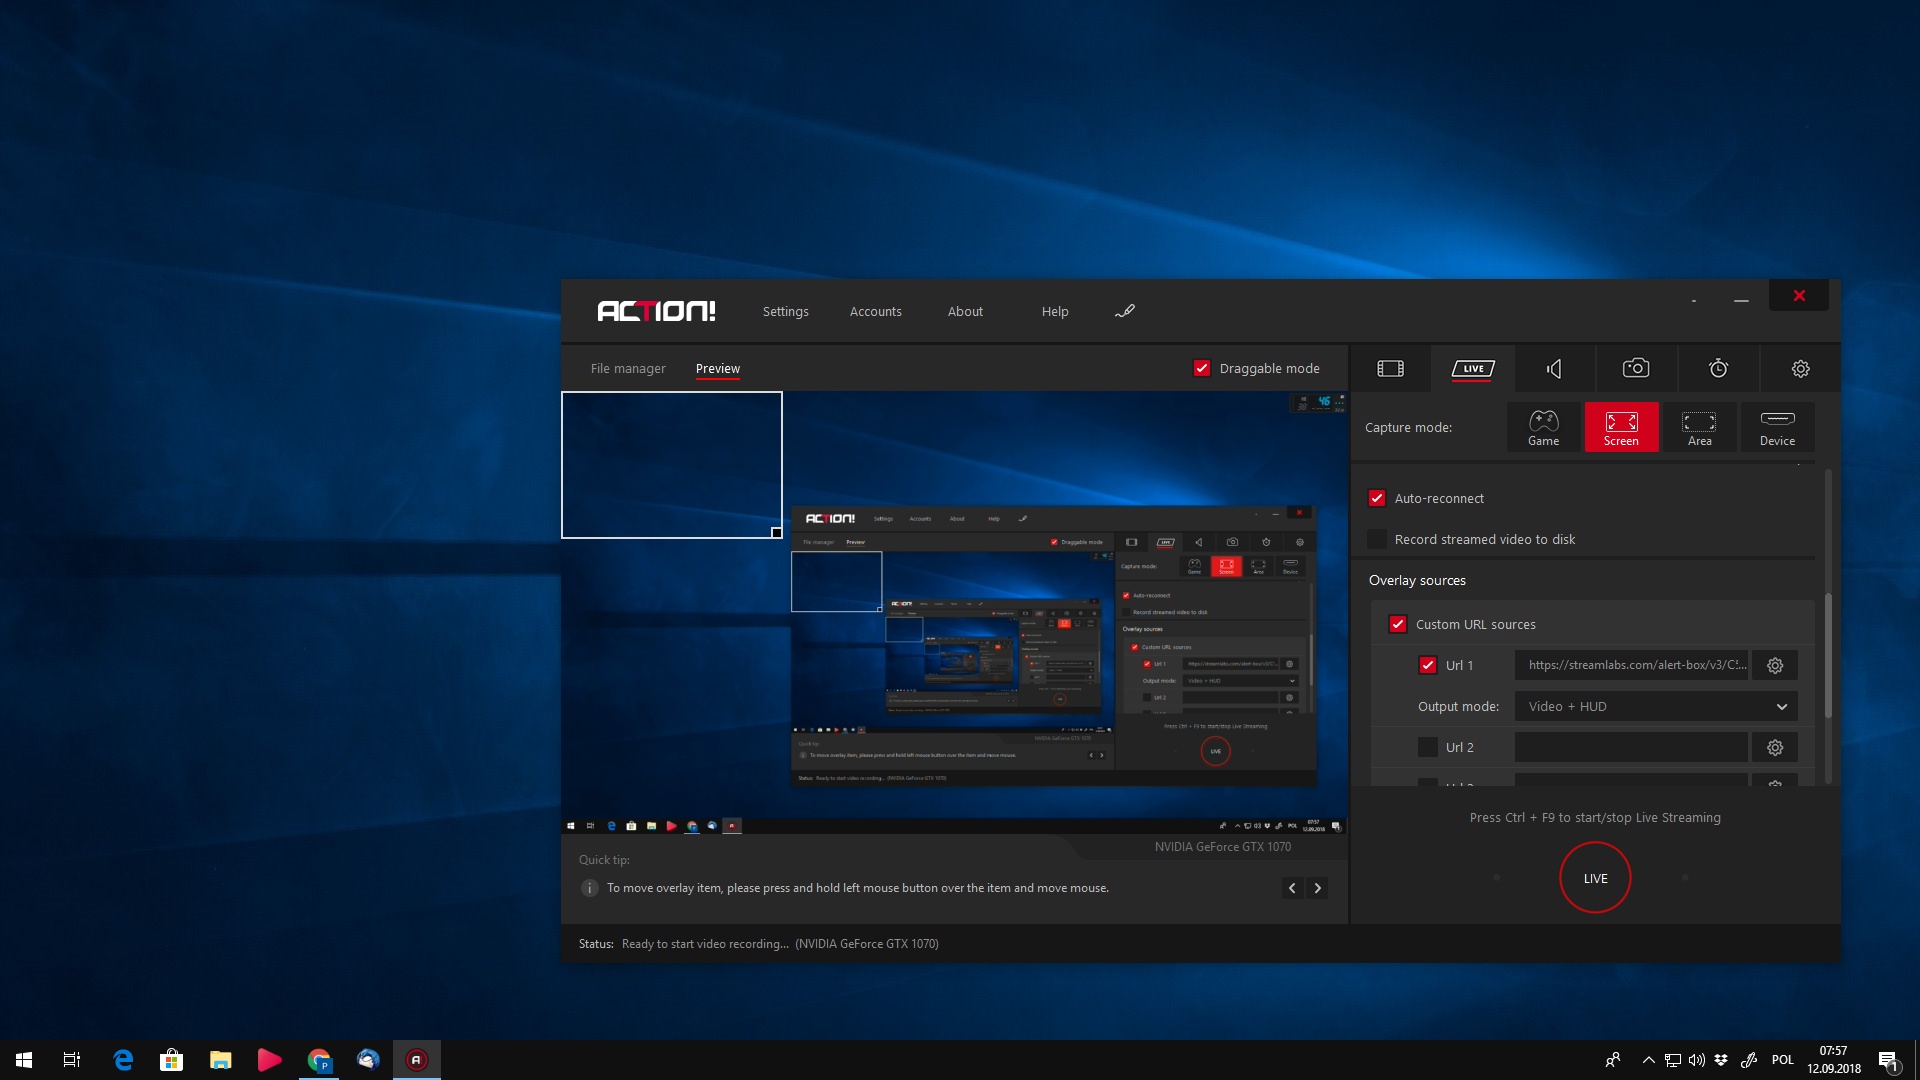Toggle Draggable mode checkbox

[1202, 369]
